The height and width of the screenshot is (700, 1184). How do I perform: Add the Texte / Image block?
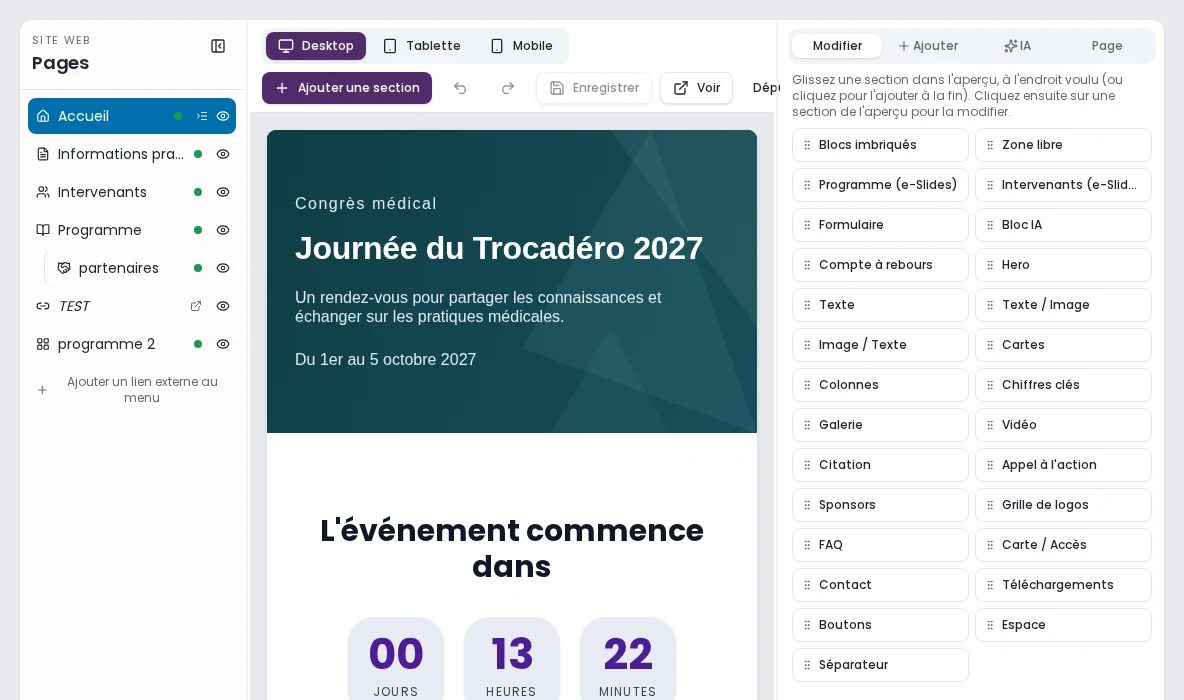coord(1063,305)
